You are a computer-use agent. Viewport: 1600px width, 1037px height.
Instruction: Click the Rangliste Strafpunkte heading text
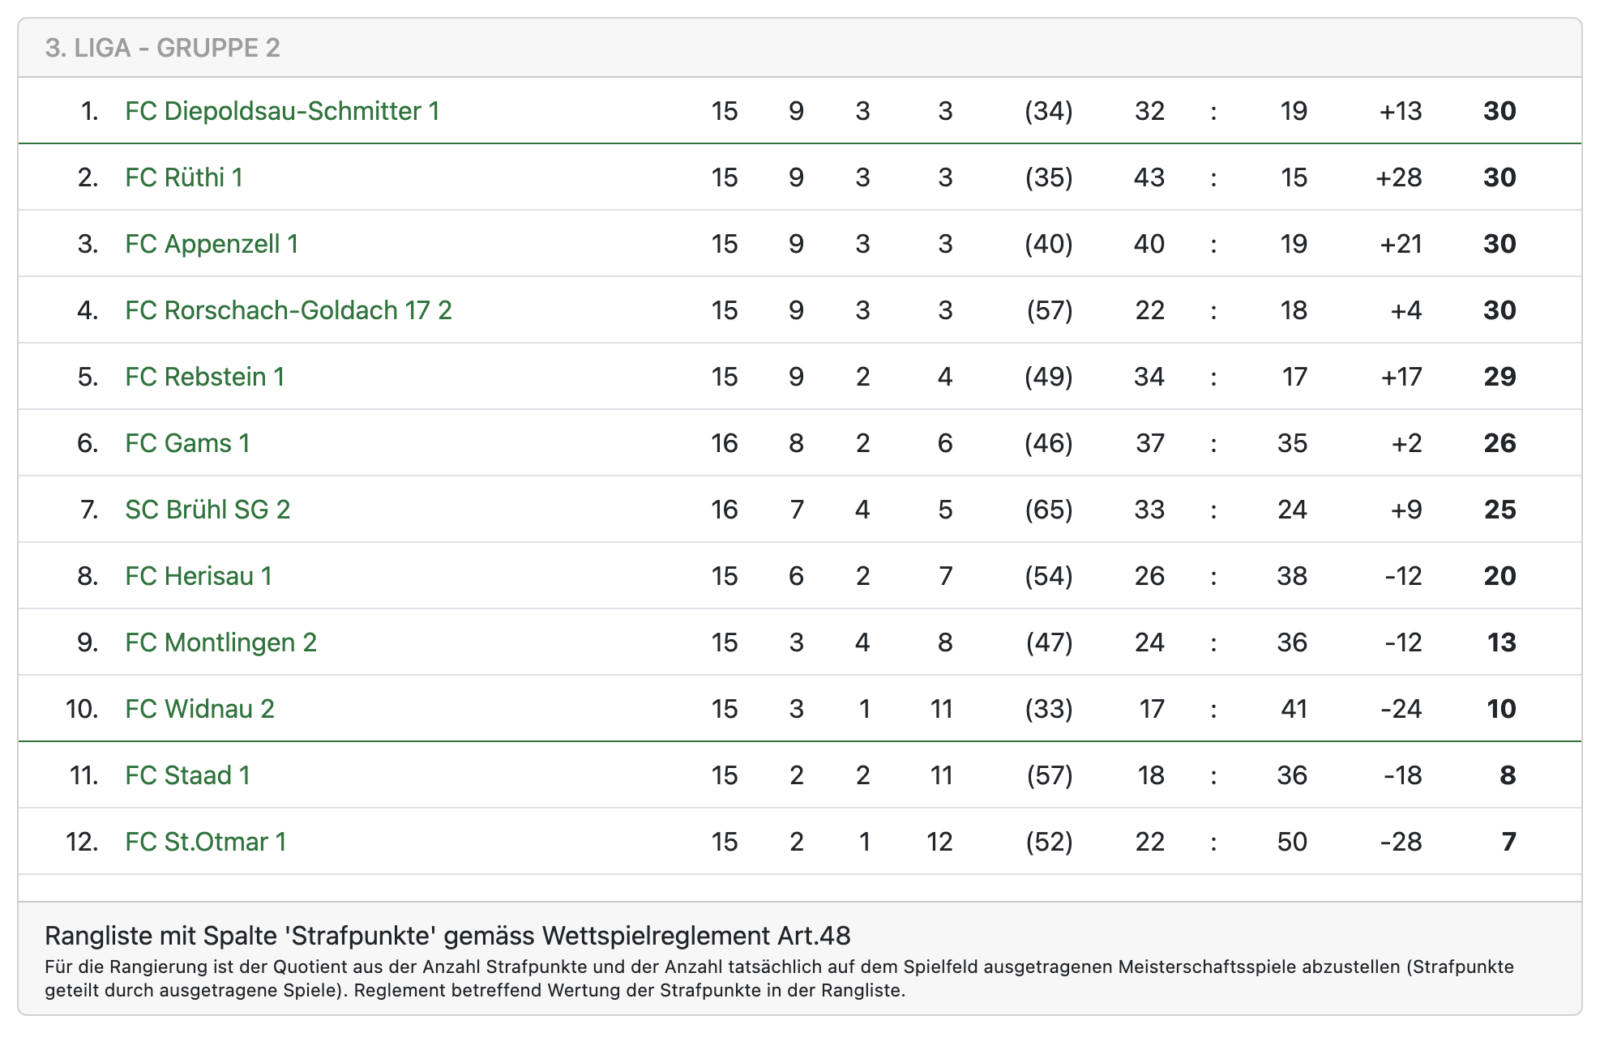[x=447, y=936]
